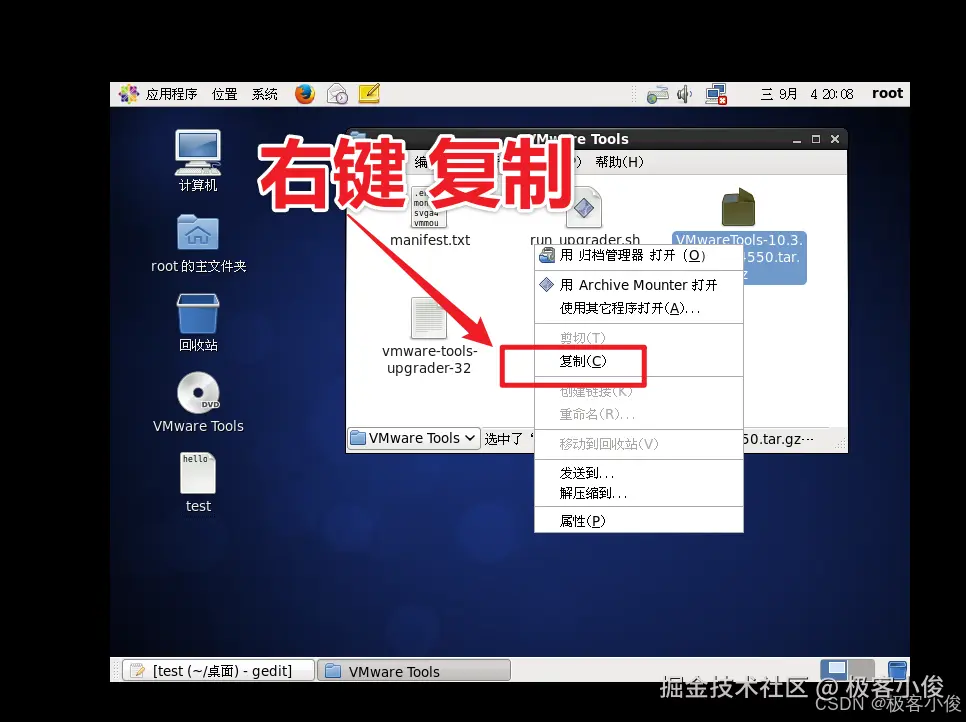The image size is (966, 722).
Task: Launch the Evolution mail icon in panel
Action: (337, 94)
